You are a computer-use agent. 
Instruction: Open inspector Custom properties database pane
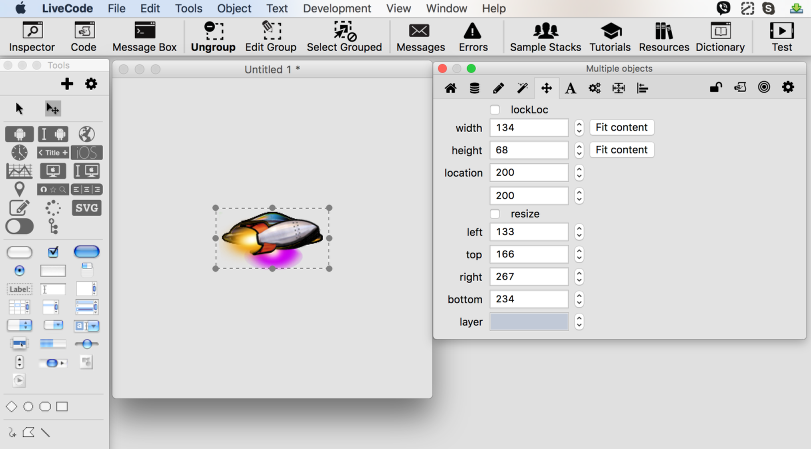pyautogui.click(x=474, y=88)
